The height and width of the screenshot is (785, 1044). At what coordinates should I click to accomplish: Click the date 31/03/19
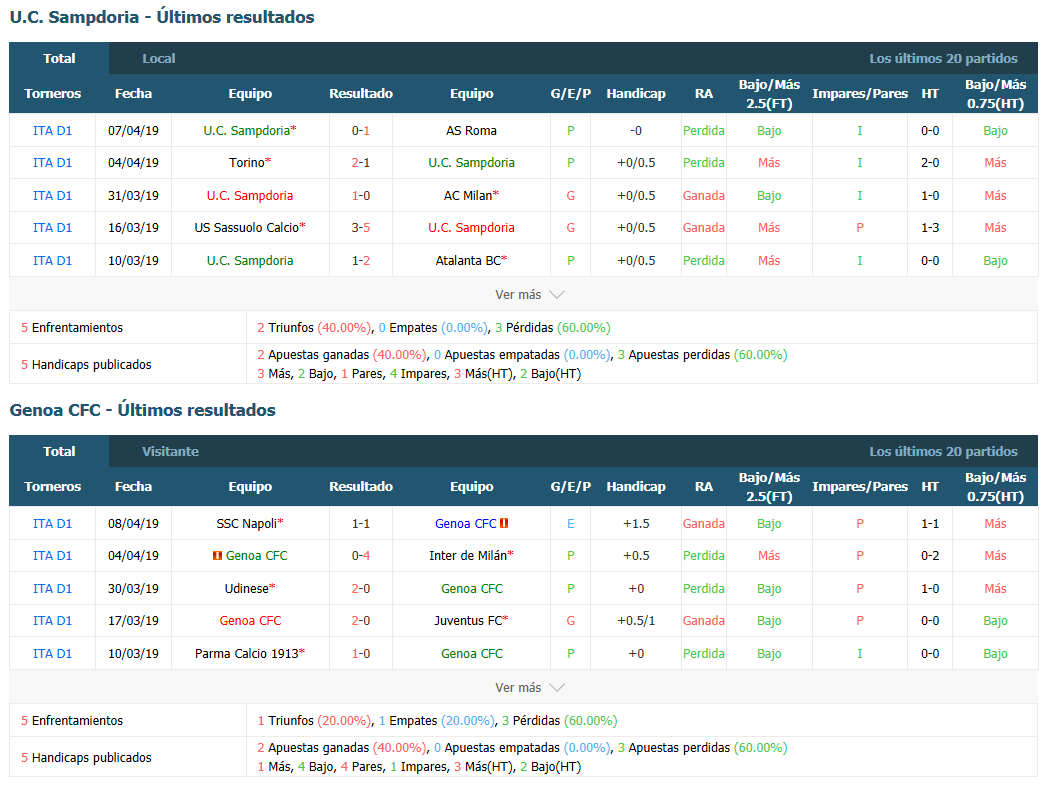click(133, 196)
